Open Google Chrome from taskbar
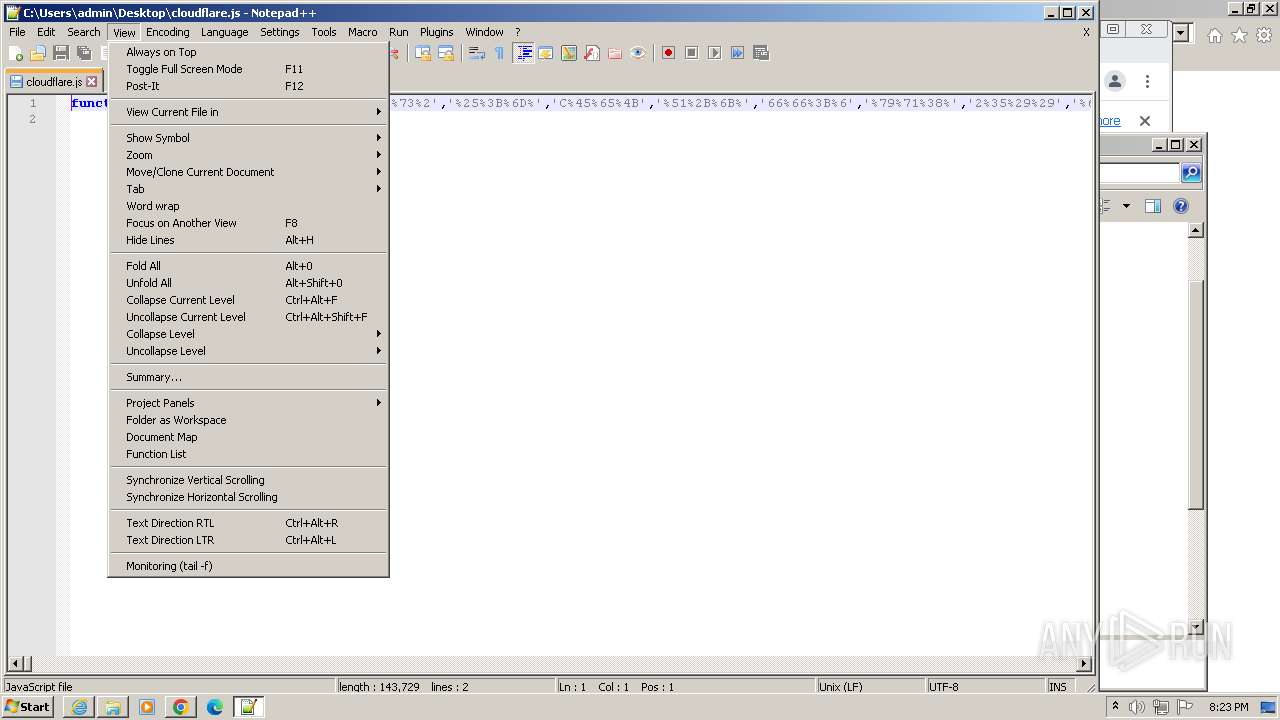Viewport: 1280px width, 720px height. (181, 707)
